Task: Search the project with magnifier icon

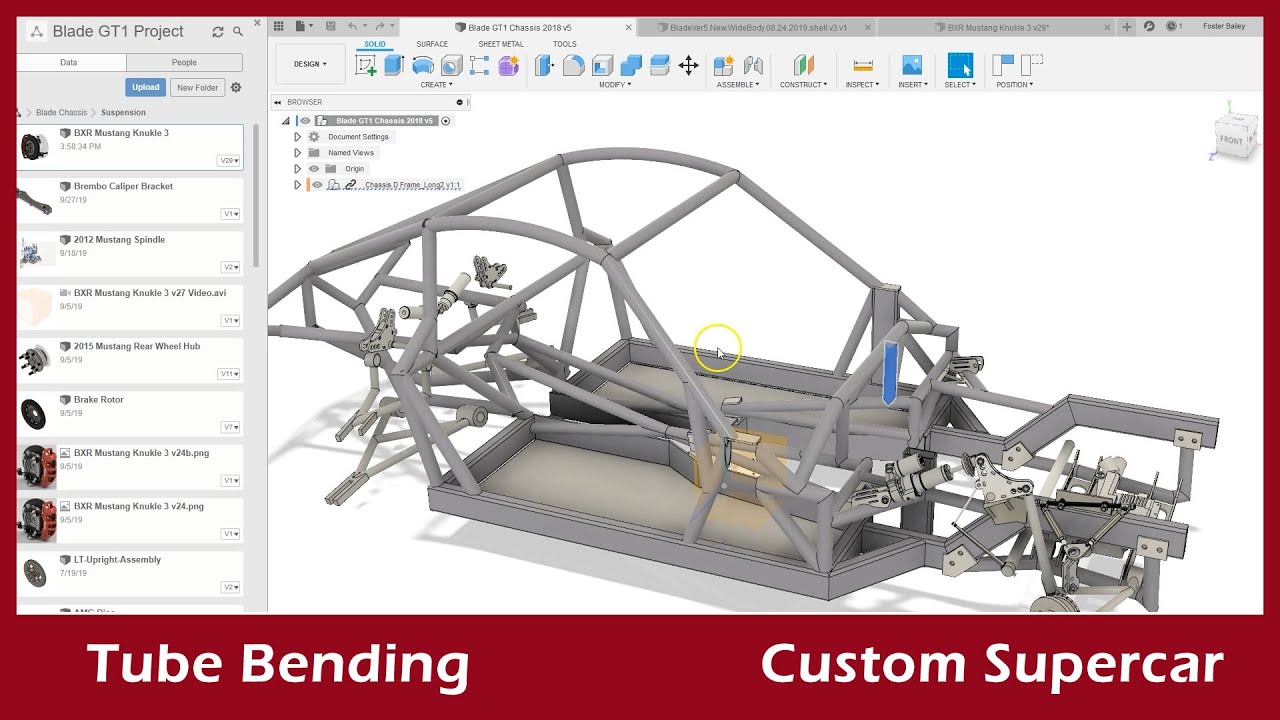Action: 238,32
